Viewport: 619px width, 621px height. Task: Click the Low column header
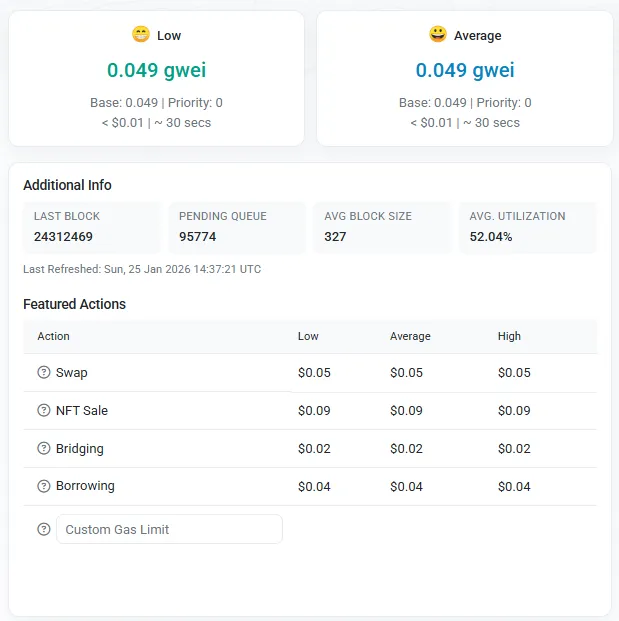pos(308,336)
